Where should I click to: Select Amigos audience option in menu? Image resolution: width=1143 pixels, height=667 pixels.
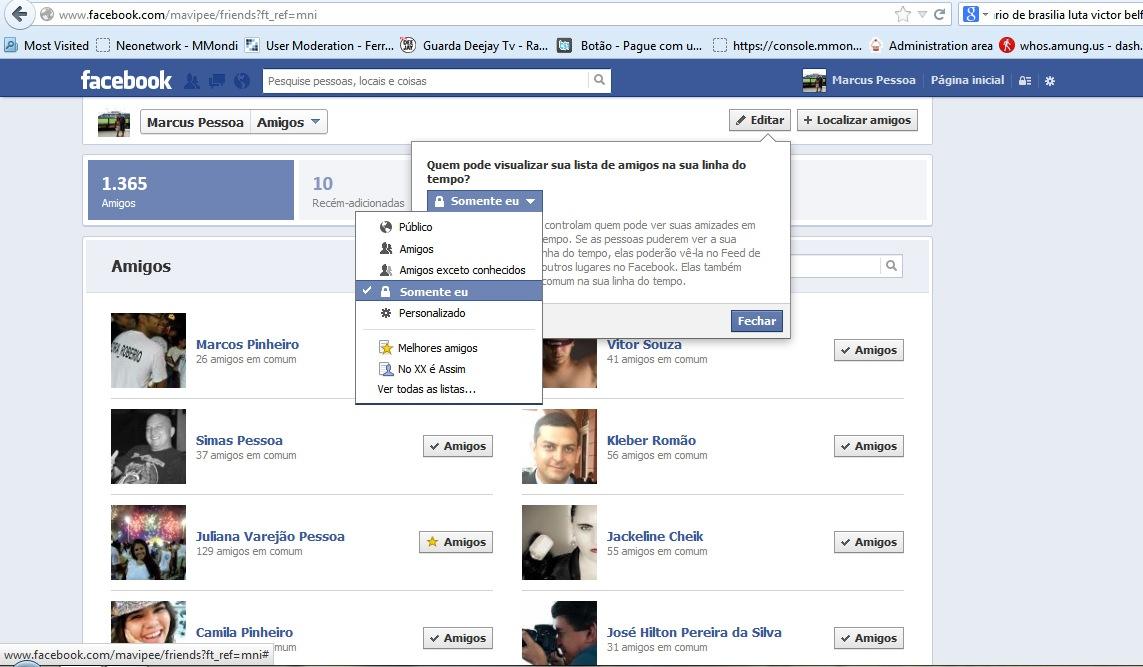[449, 249]
